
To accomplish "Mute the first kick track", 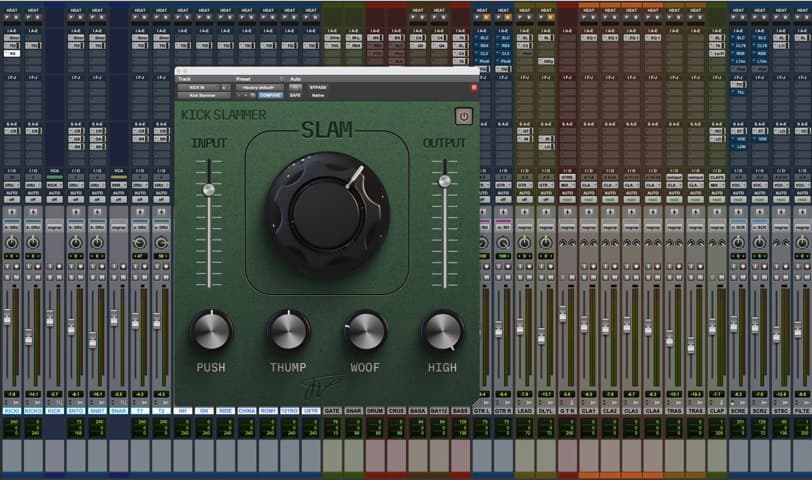I will coord(17,277).
